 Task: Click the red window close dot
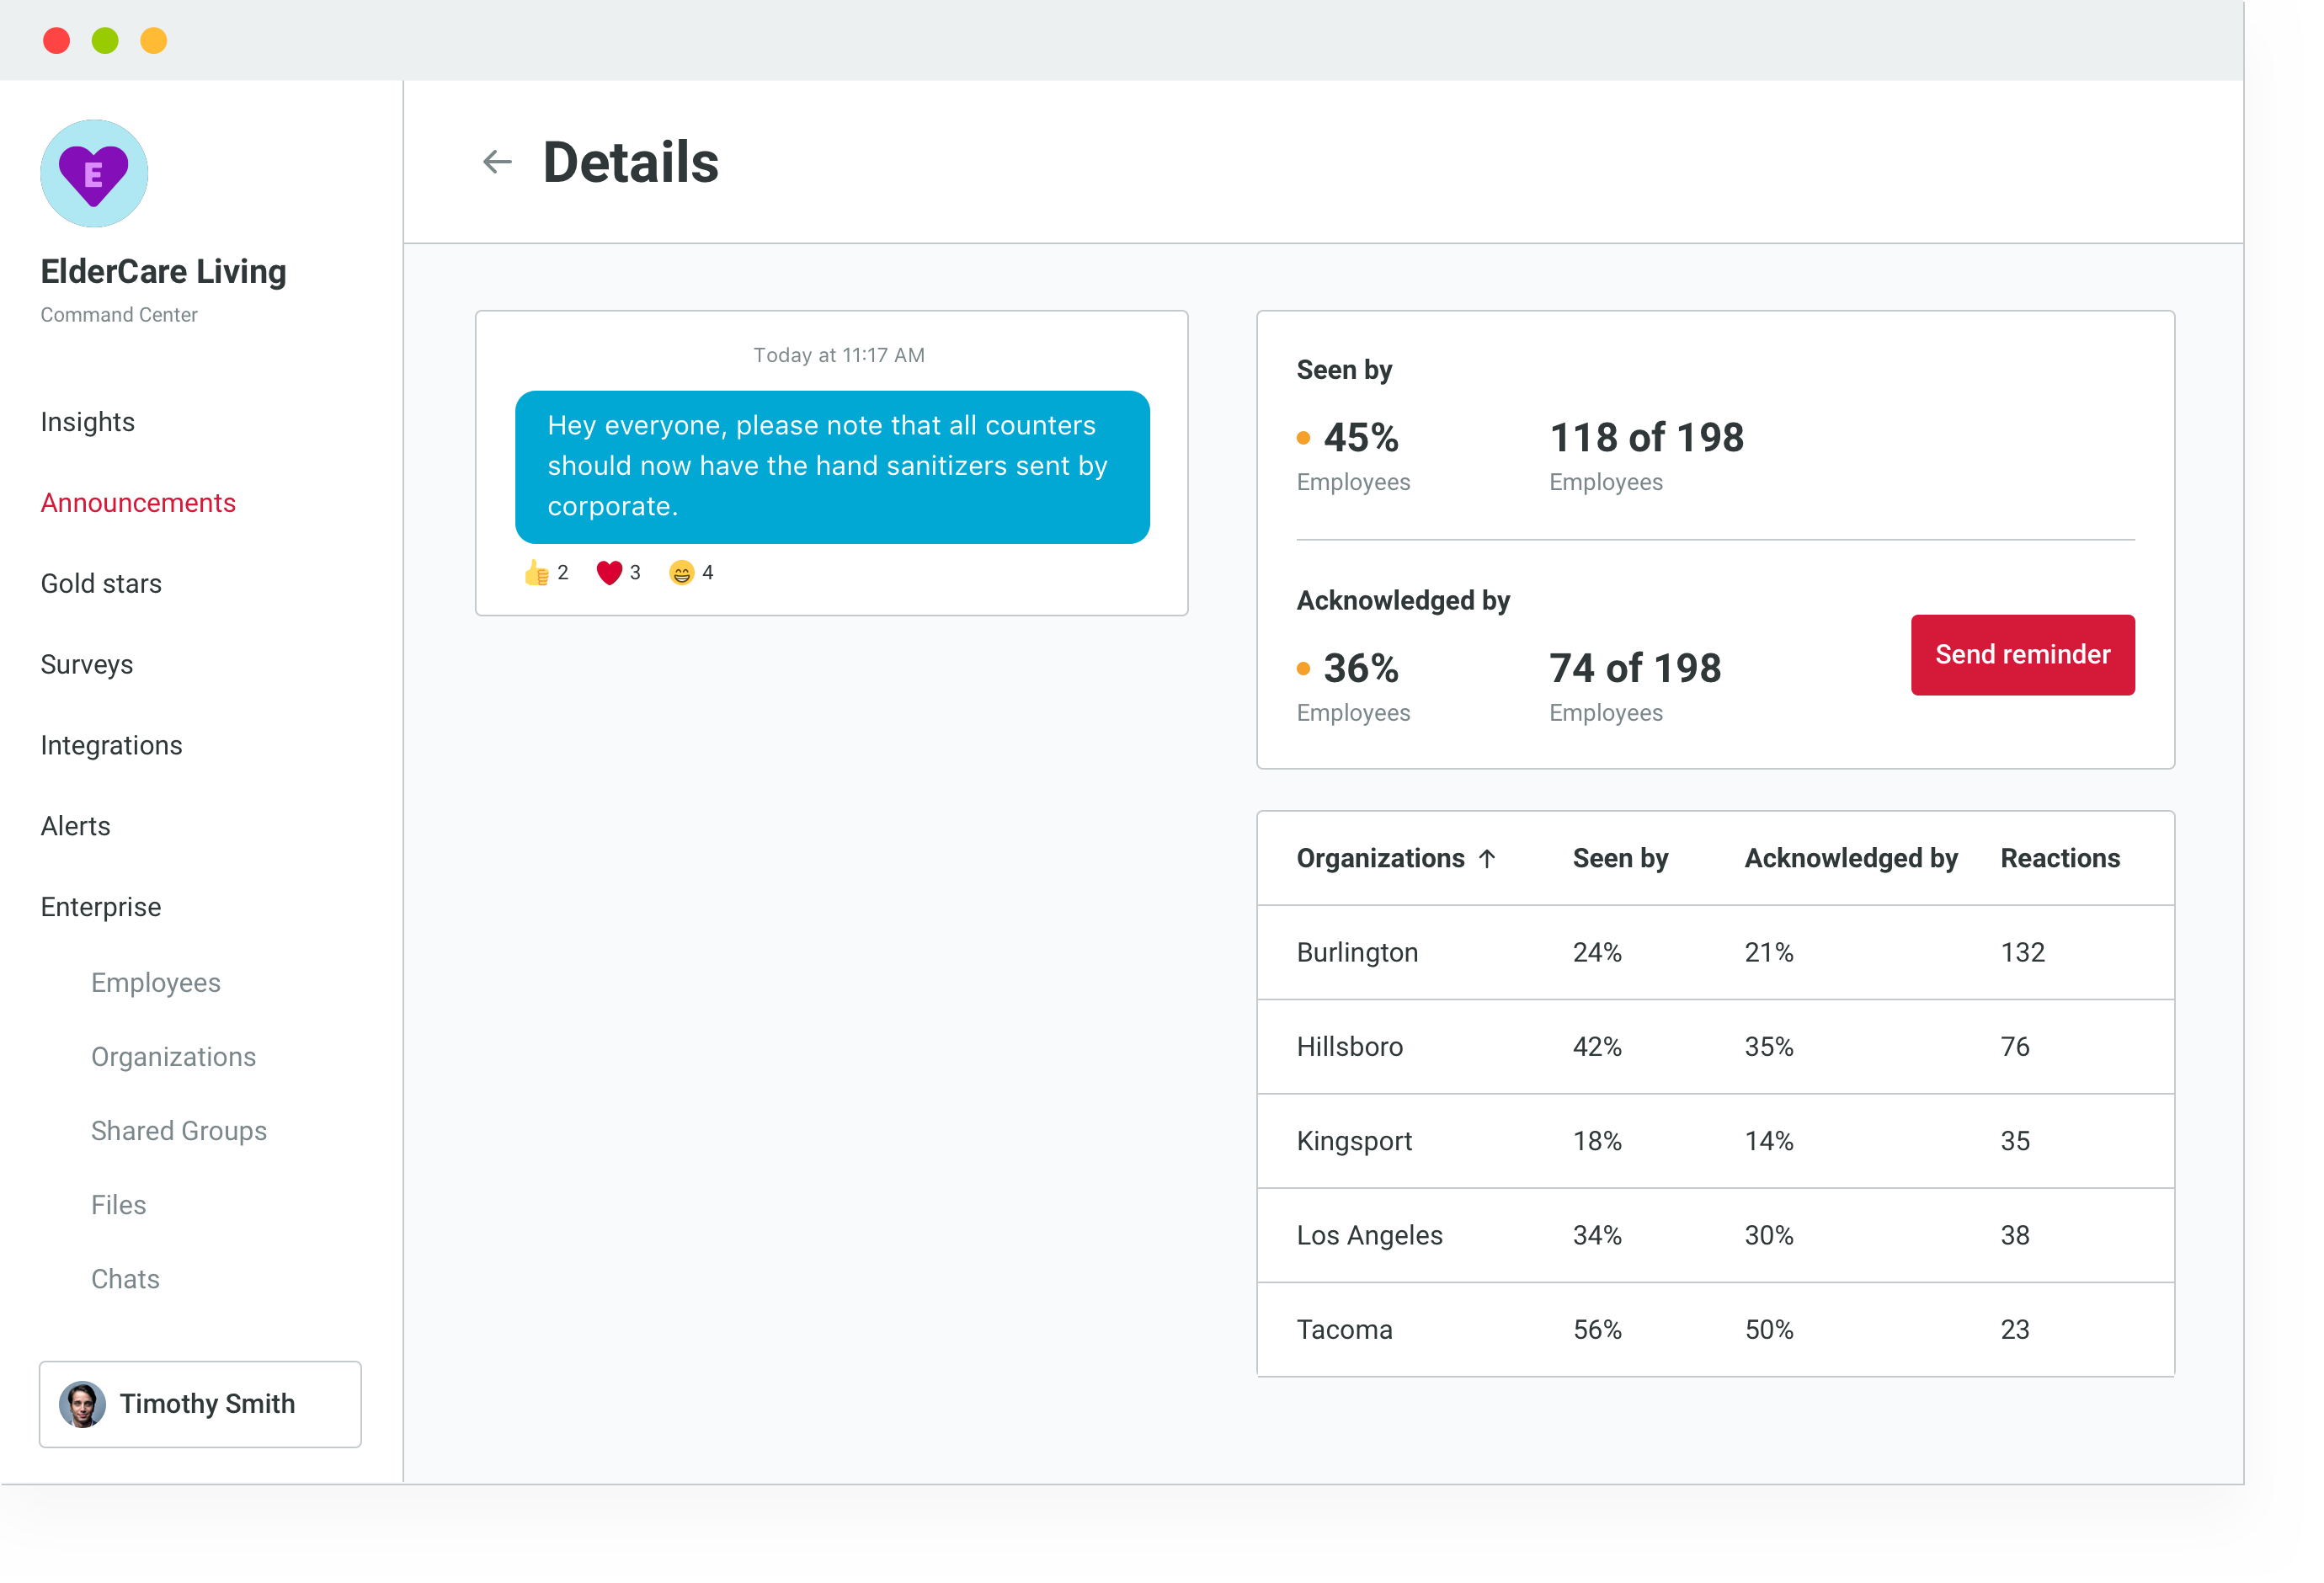pos(56,41)
